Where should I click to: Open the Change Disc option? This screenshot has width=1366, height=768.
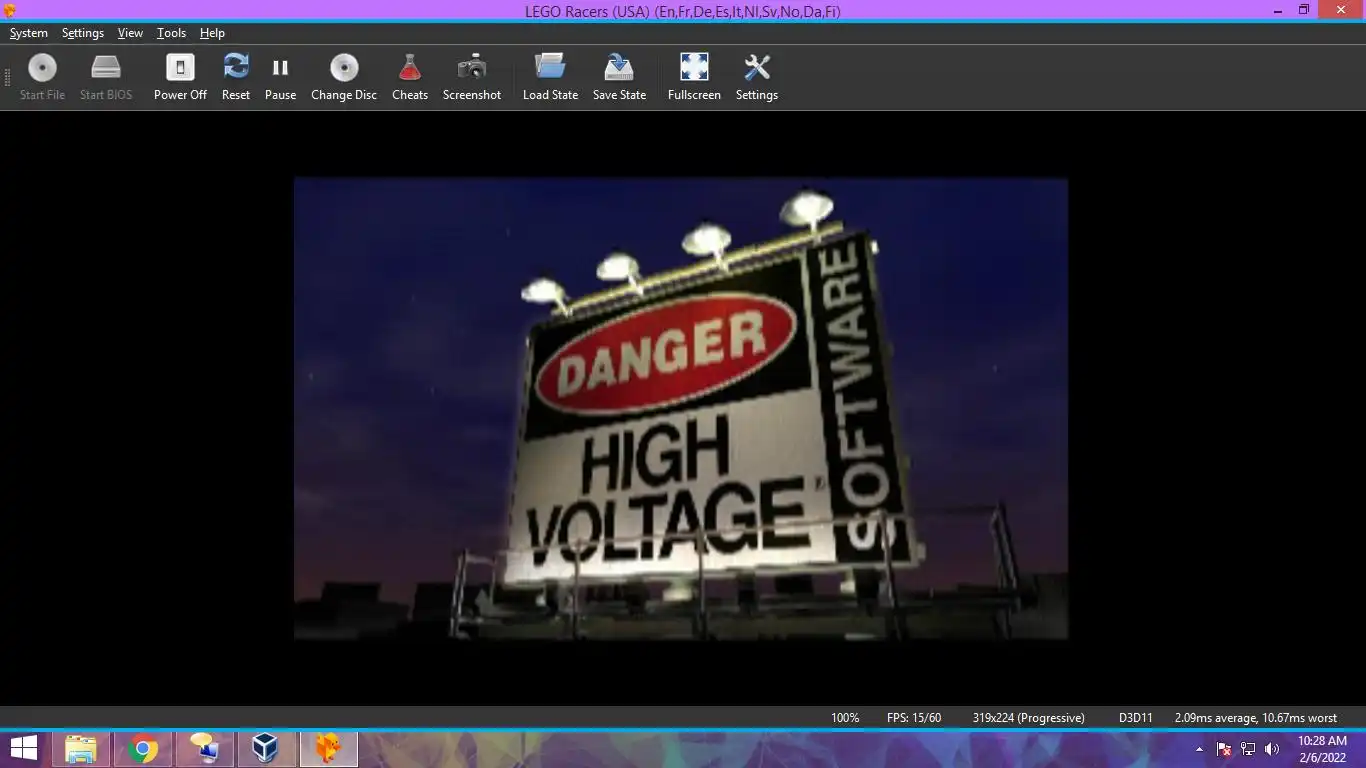[344, 77]
